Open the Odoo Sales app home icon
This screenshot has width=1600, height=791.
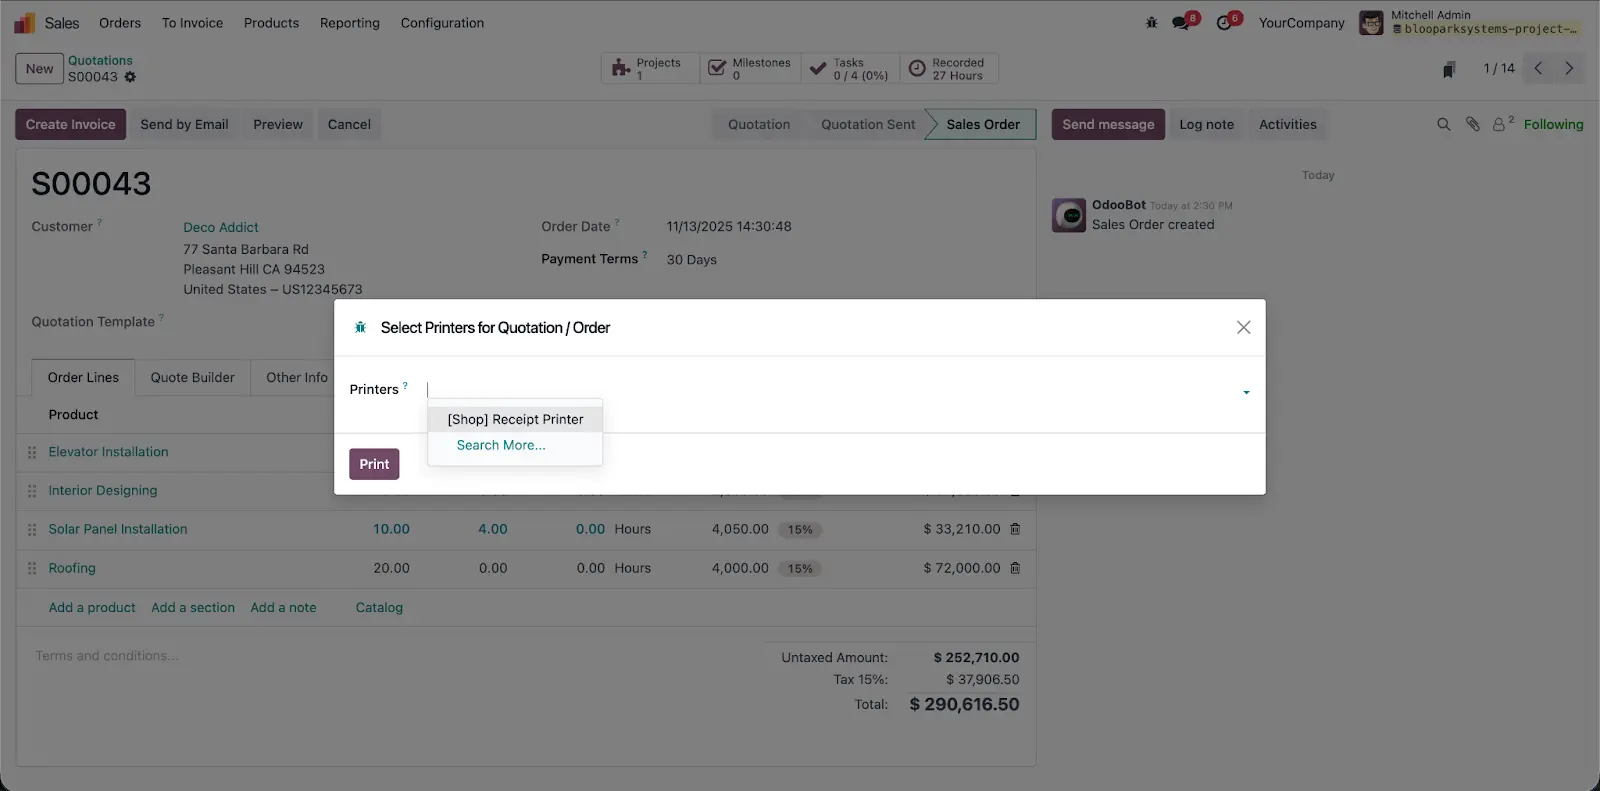click(x=25, y=23)
